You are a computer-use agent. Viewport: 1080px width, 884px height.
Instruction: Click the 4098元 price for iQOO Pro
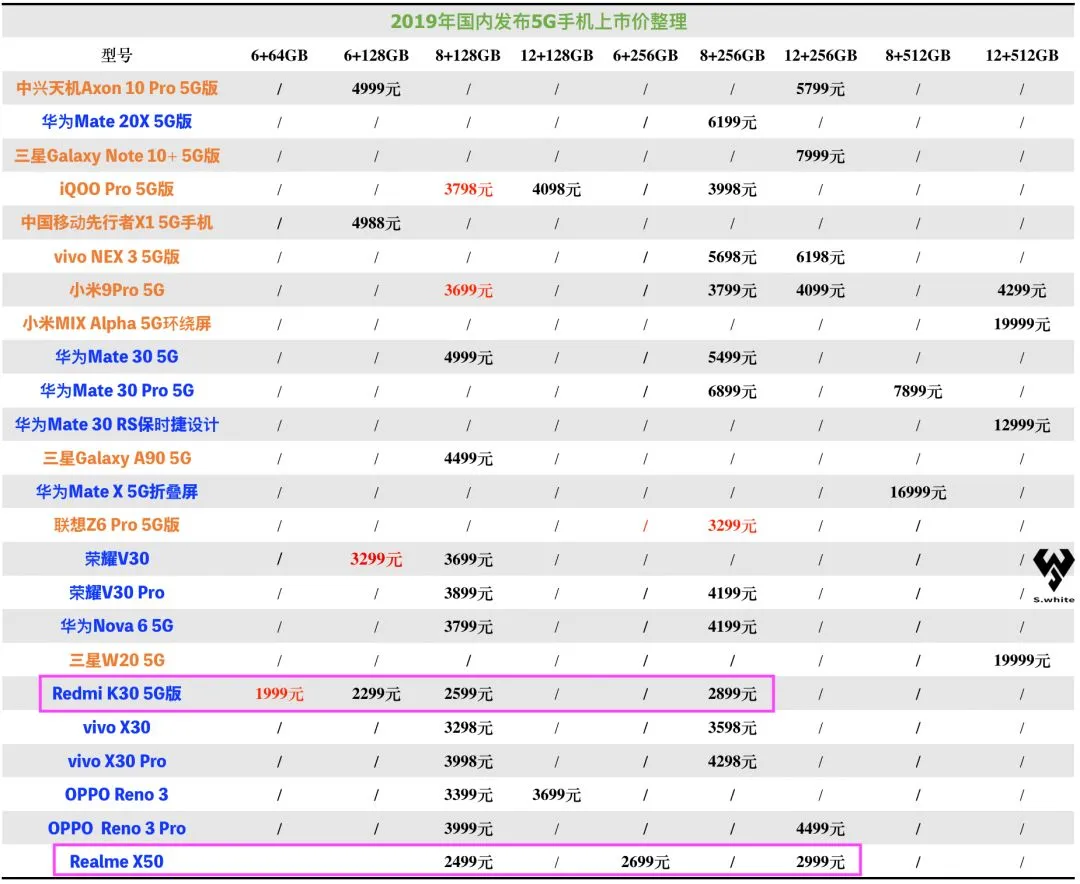coord(557,189)
